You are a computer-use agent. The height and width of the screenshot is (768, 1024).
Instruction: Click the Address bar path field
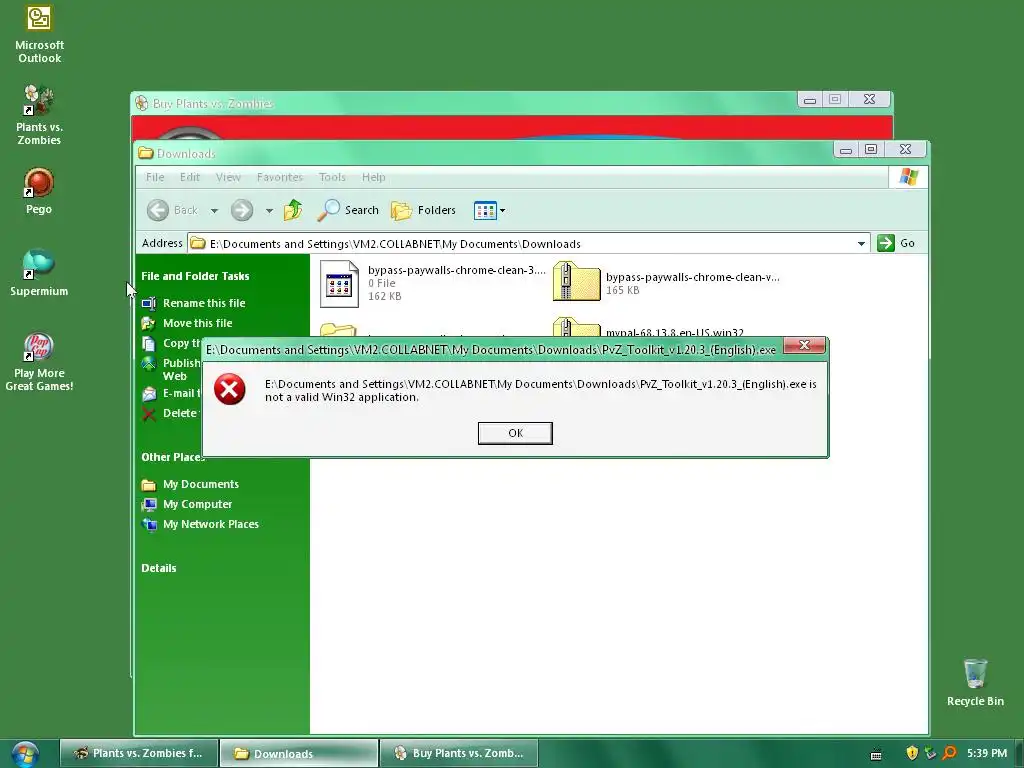click(528, 244)
